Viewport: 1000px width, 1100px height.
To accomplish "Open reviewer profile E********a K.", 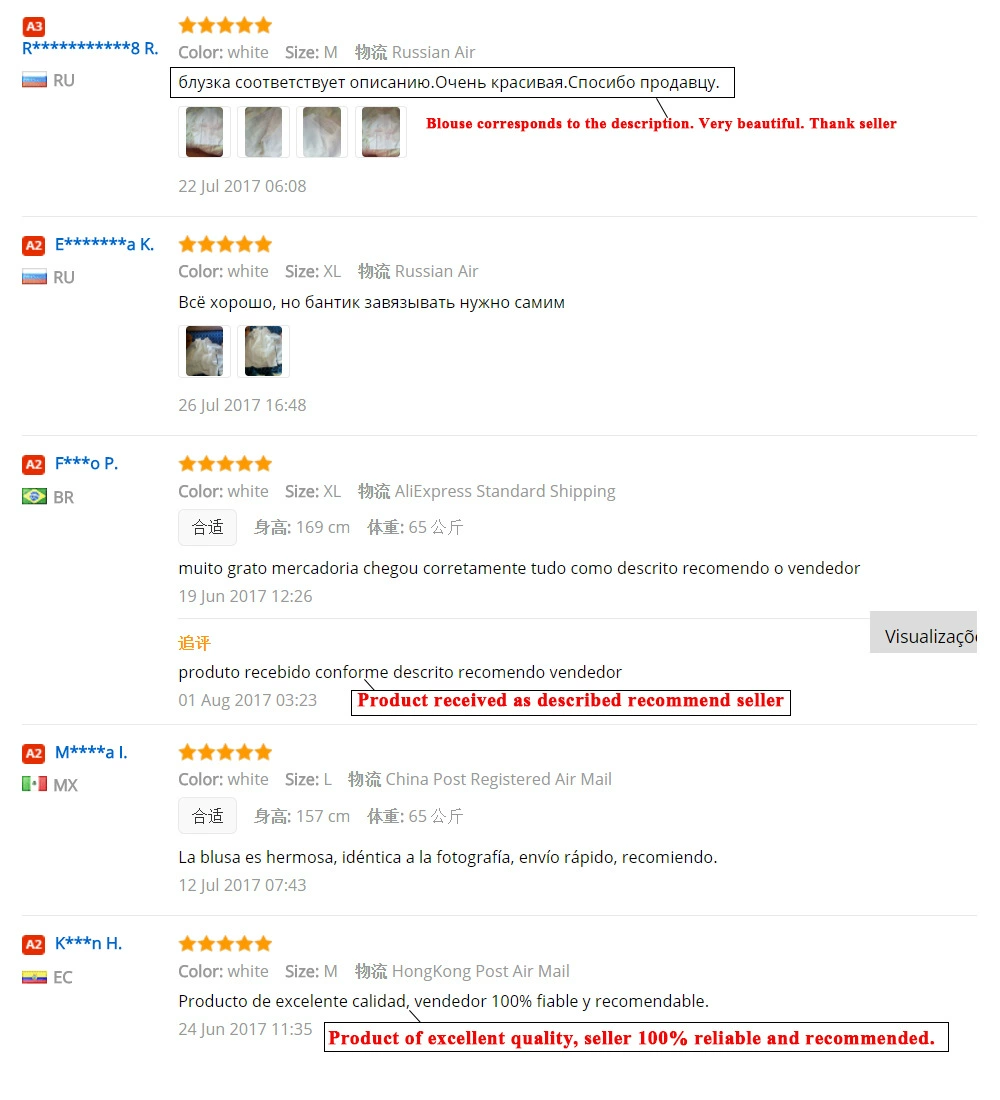I will pos(105,244).
